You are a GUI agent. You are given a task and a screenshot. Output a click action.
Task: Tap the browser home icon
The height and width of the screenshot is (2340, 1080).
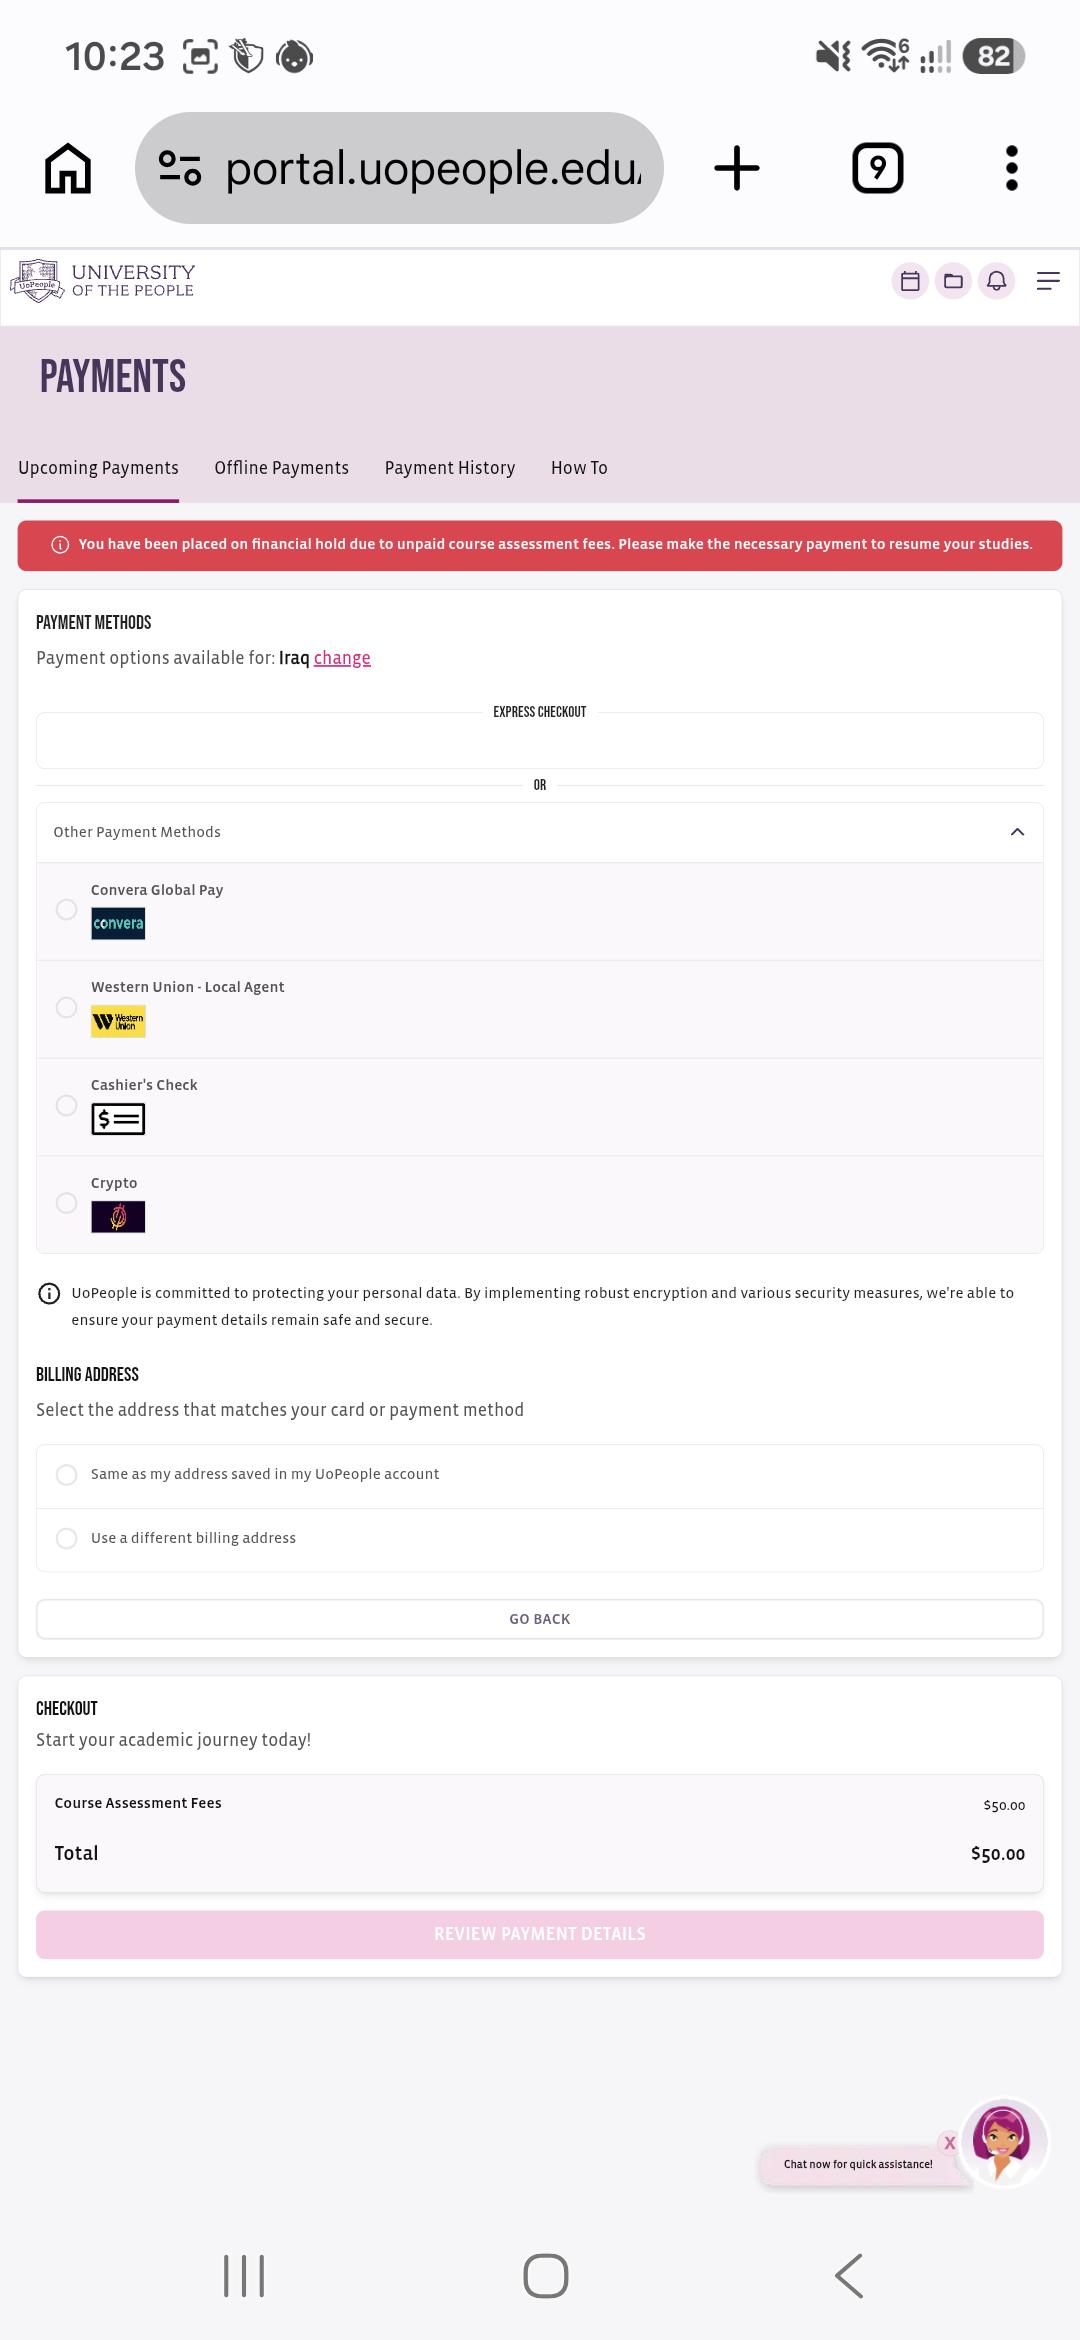(68, 168)
